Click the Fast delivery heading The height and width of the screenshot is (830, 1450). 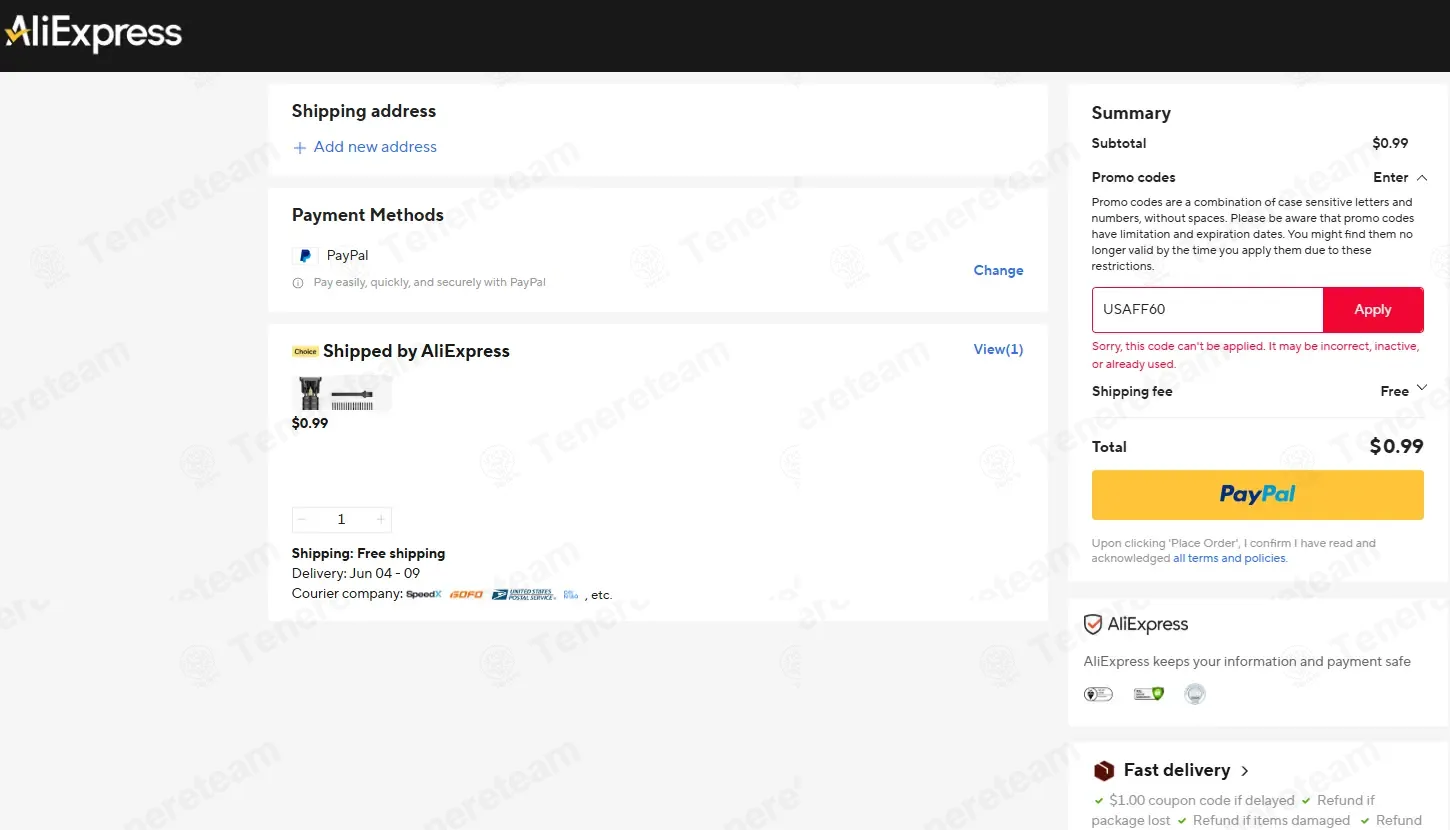click(1176, 770)
